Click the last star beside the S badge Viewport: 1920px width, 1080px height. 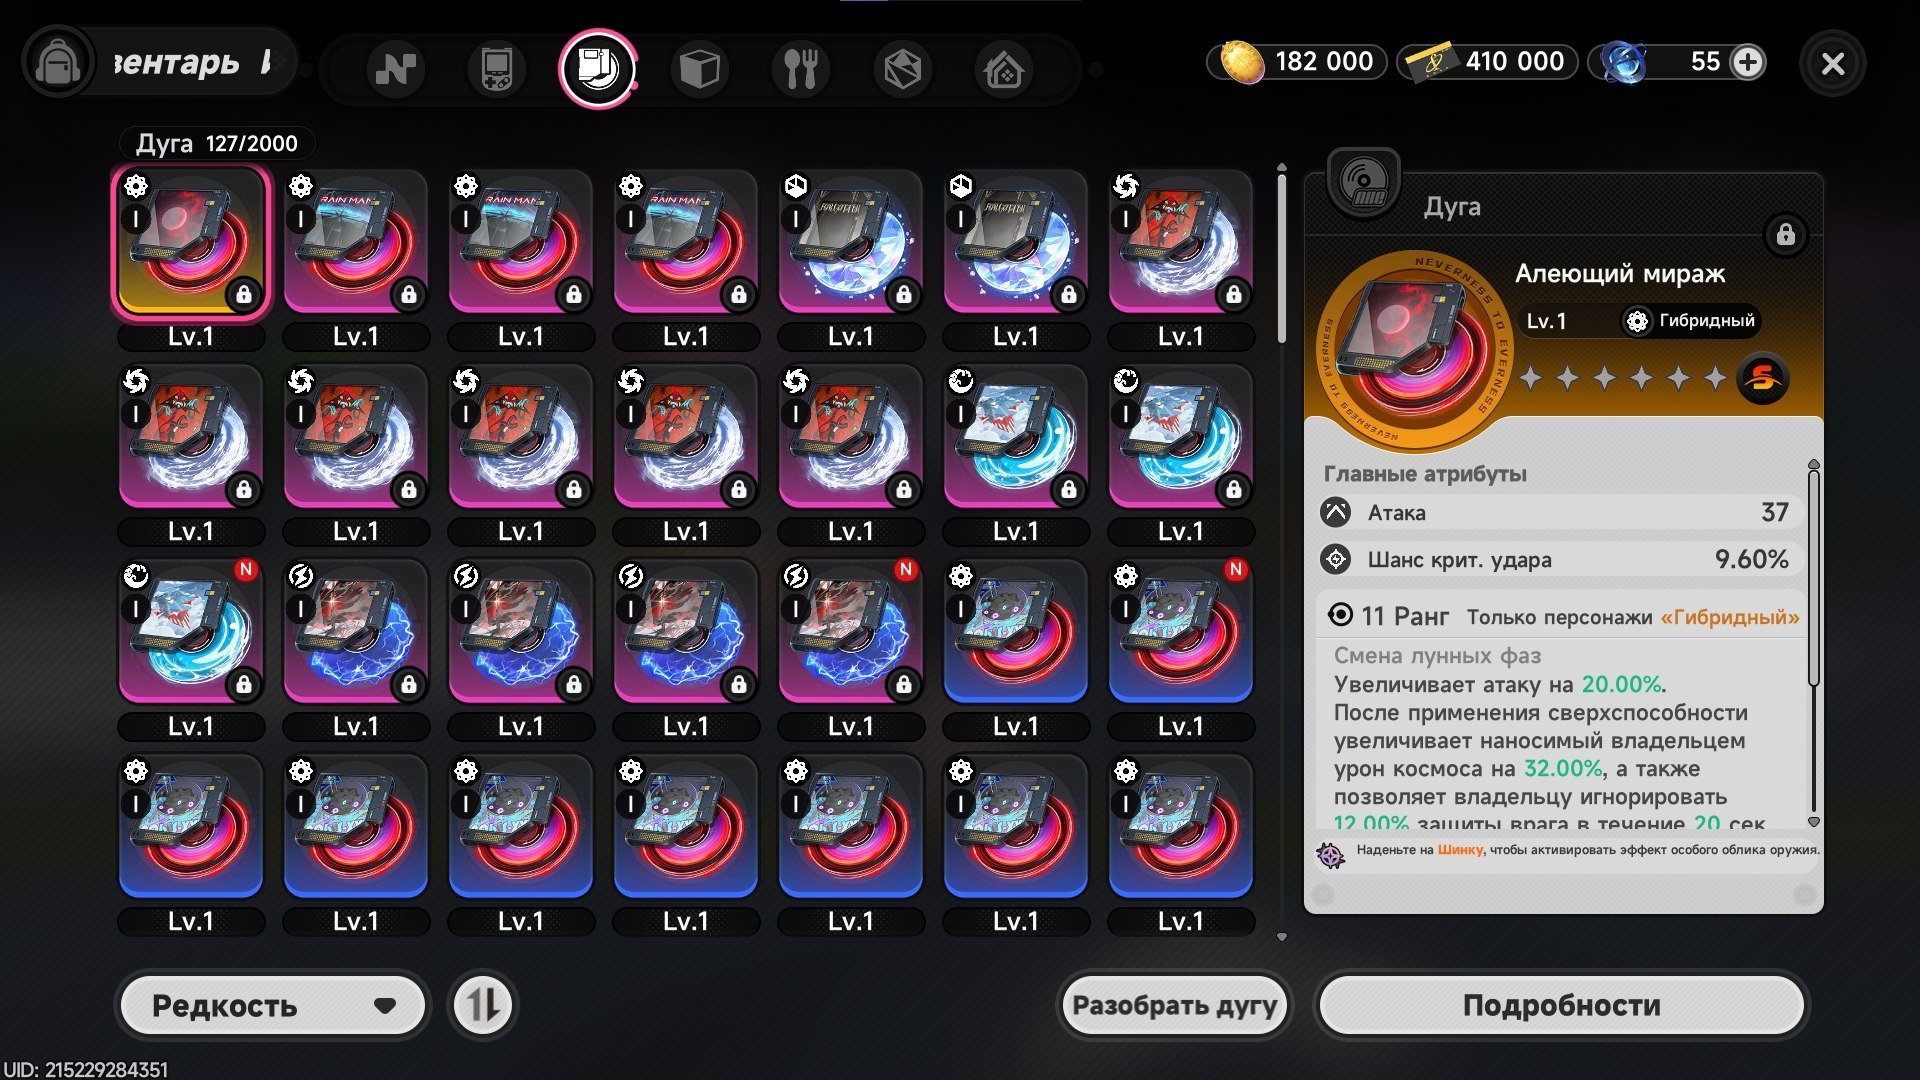(1716, 378)
